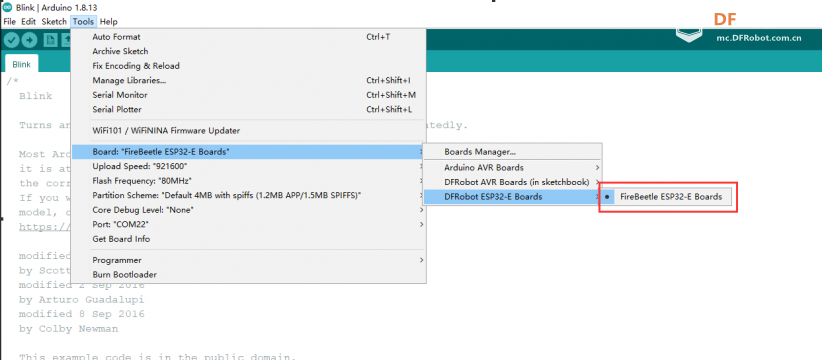This screenshot has height=360, width=822.
Task: Choose Archive Sketch
Action: [248, 51]
